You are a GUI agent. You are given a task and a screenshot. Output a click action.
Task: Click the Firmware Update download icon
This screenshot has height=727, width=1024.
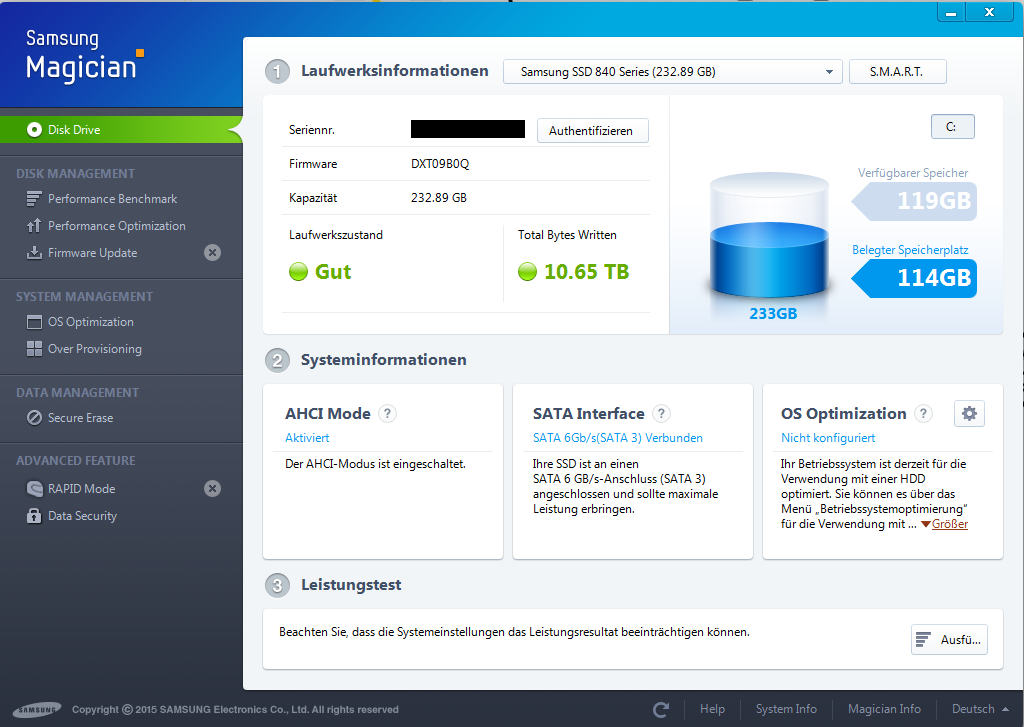click(x=34, y=253)
